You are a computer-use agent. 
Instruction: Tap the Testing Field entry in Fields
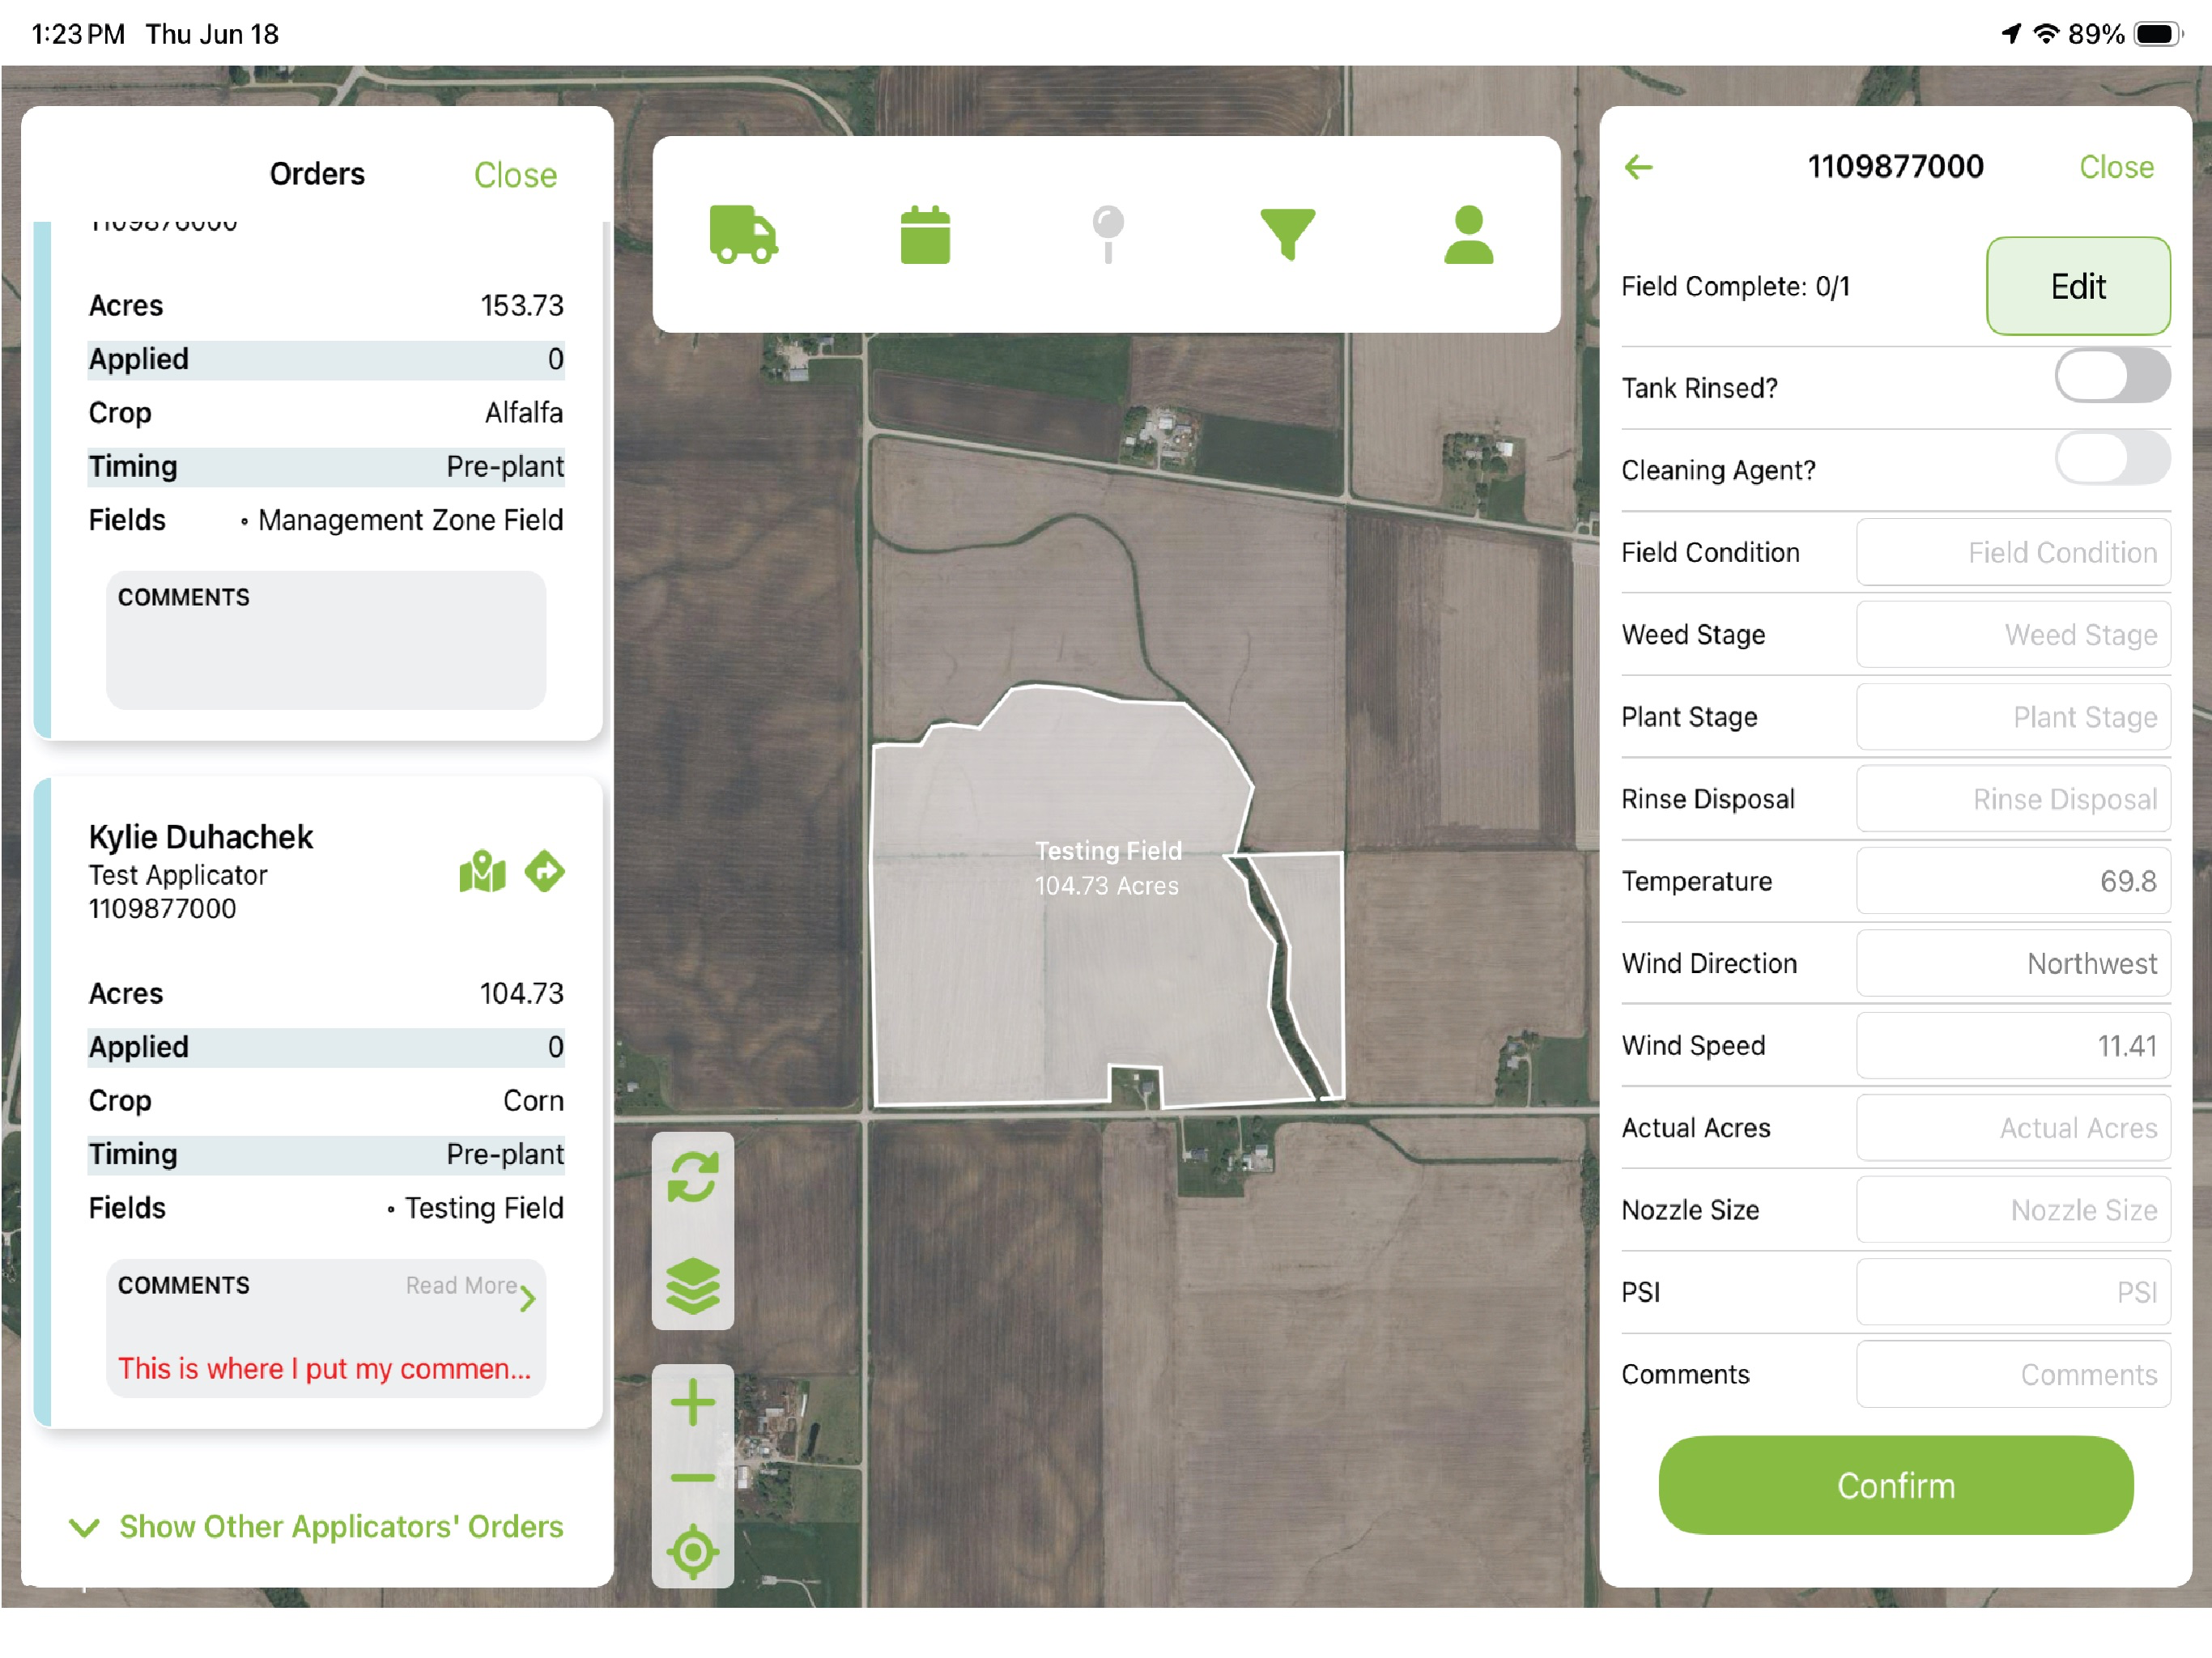[484, 1208]
